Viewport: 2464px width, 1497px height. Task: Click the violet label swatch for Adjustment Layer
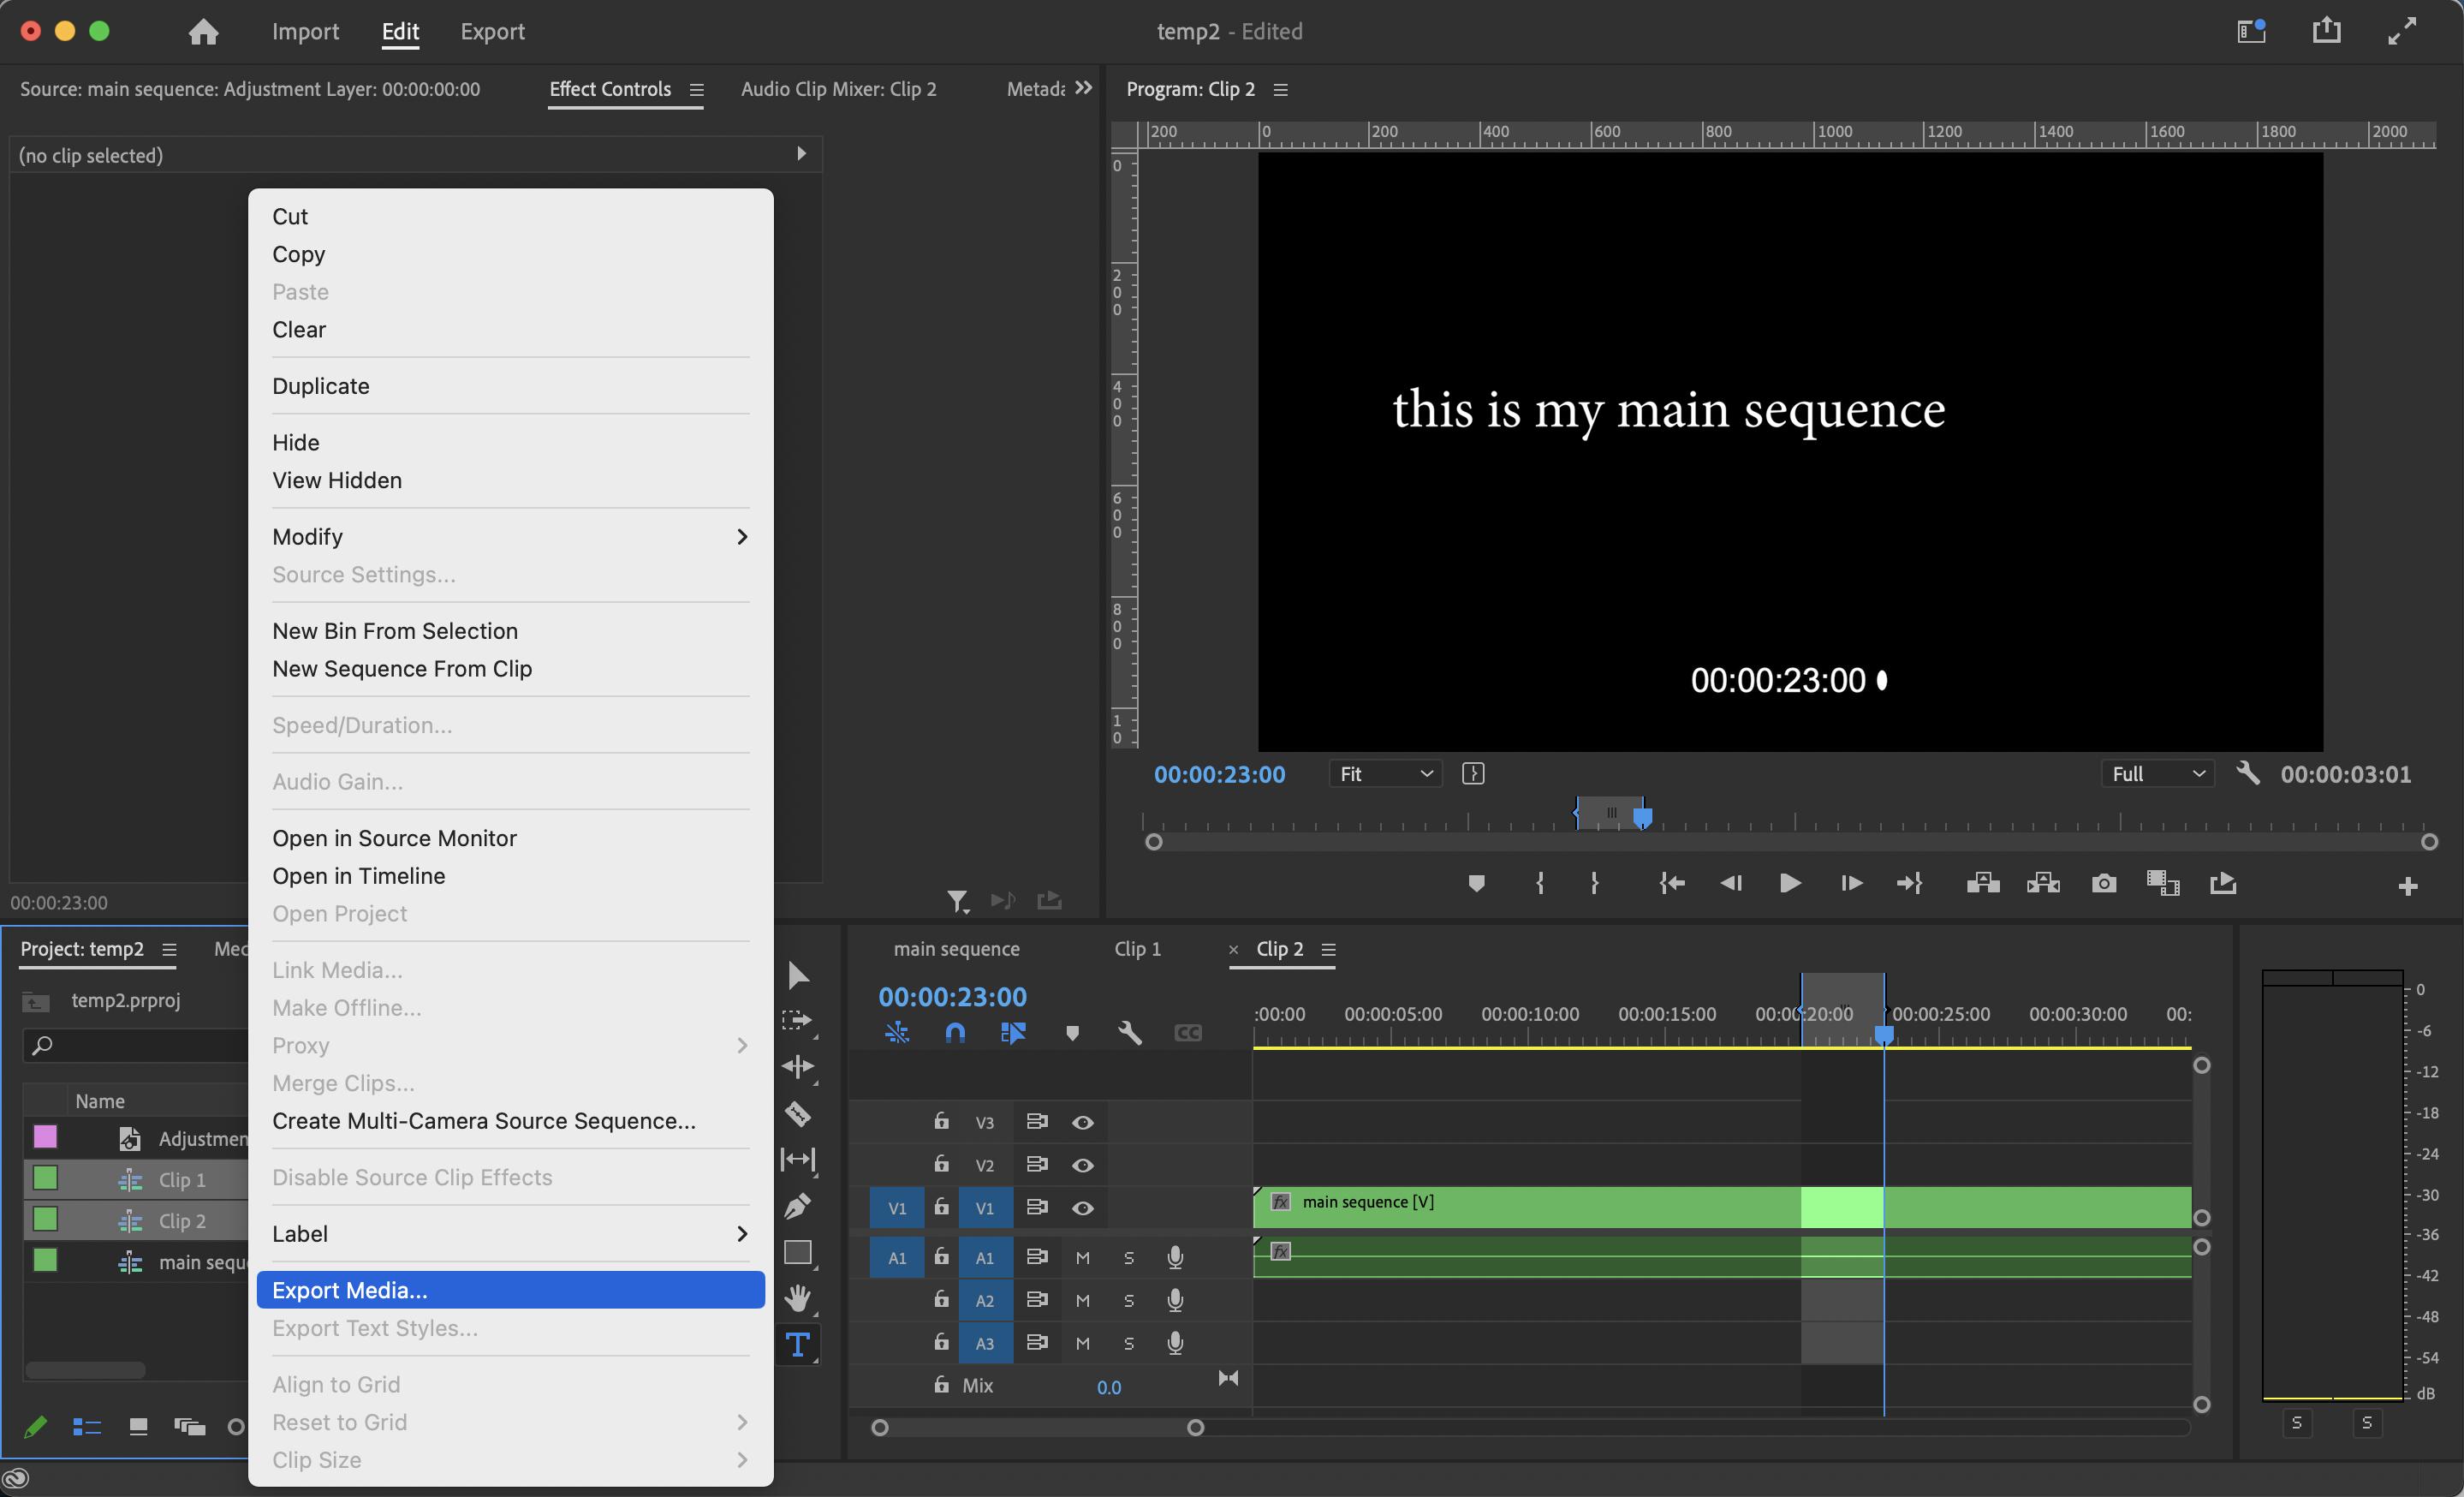(x=45, y=1137)
